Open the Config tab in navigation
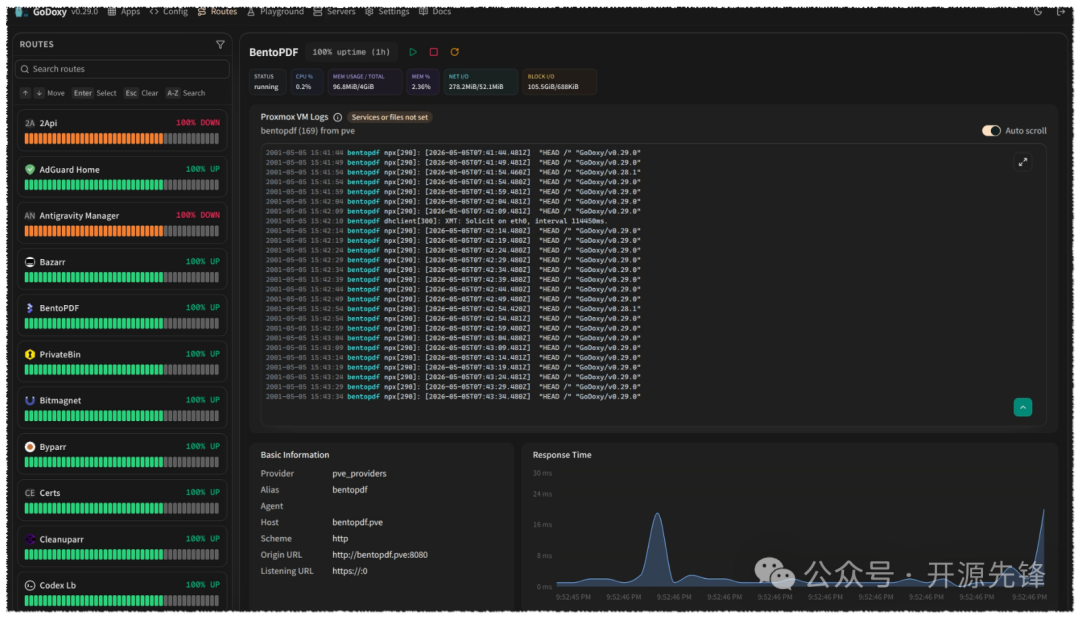 [169, 11]
